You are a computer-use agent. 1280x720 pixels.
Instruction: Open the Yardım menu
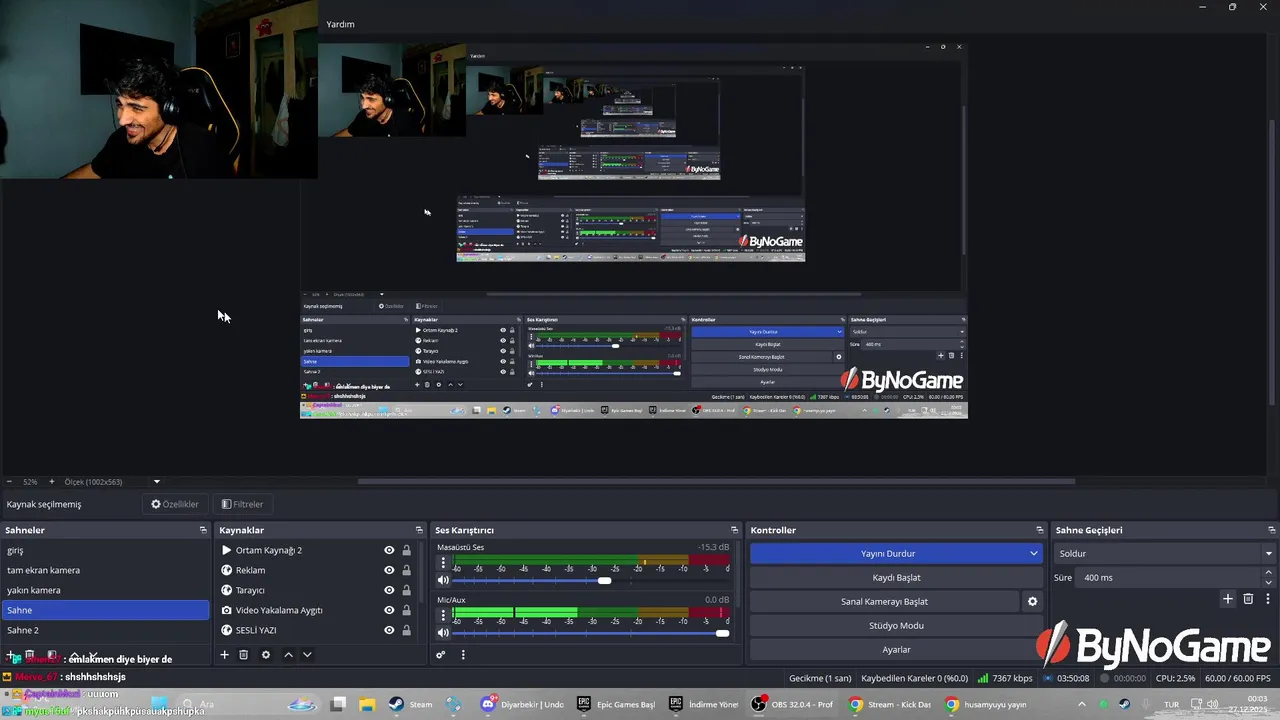pyautogui.click(x=340, y=24)
